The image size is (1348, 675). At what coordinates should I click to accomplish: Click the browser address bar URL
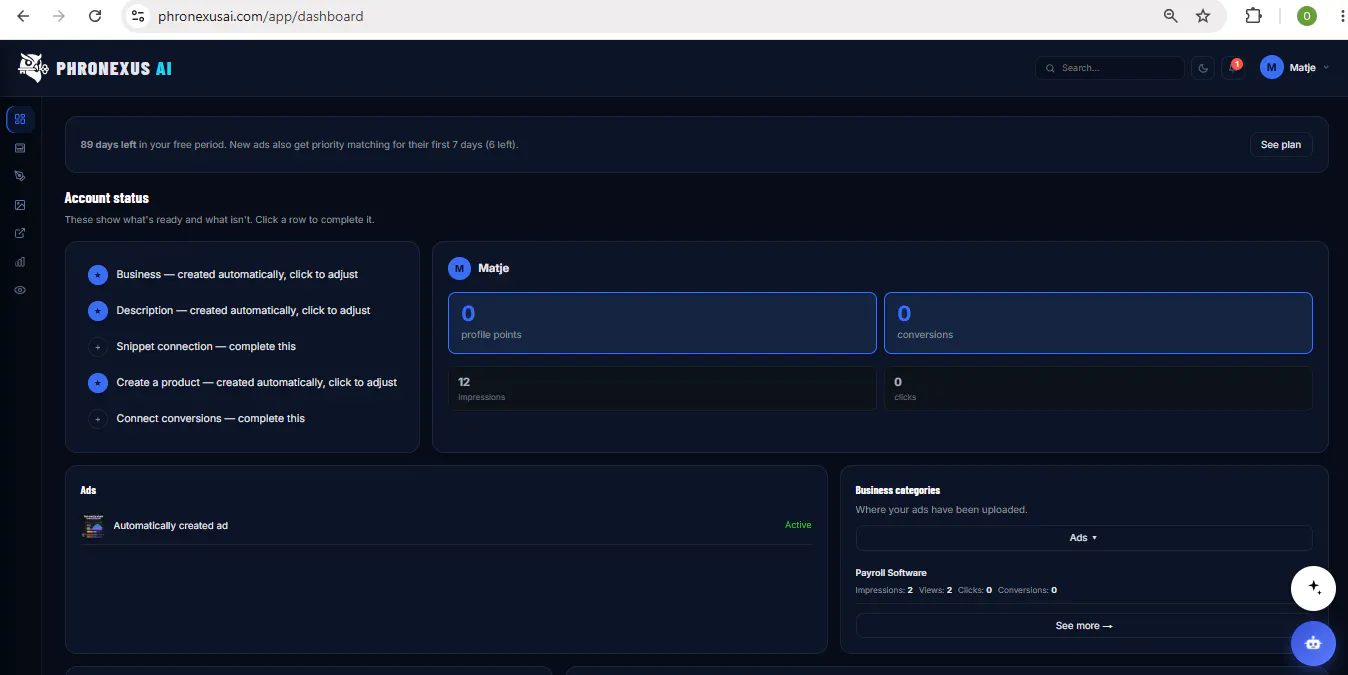[x=260, y=16]
